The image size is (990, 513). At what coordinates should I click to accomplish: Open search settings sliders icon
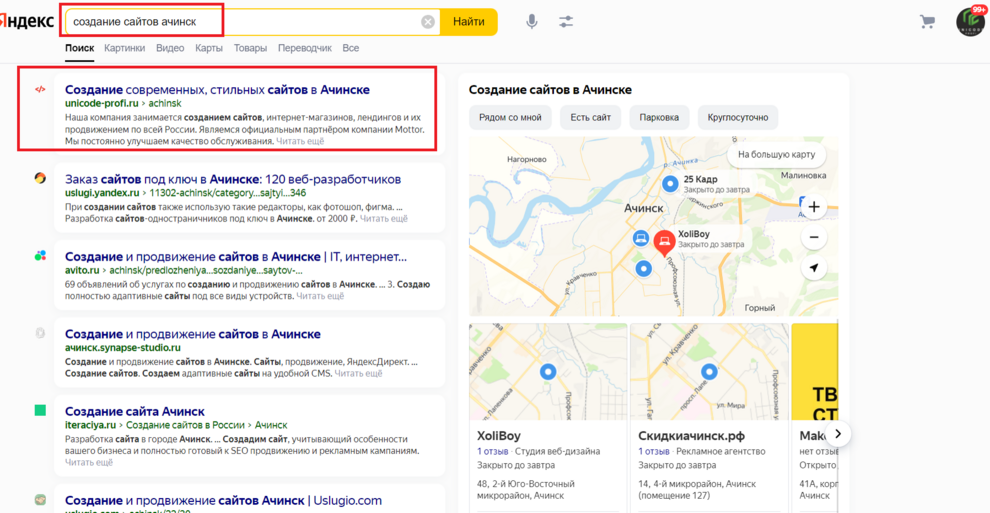(x=566, y=21)
